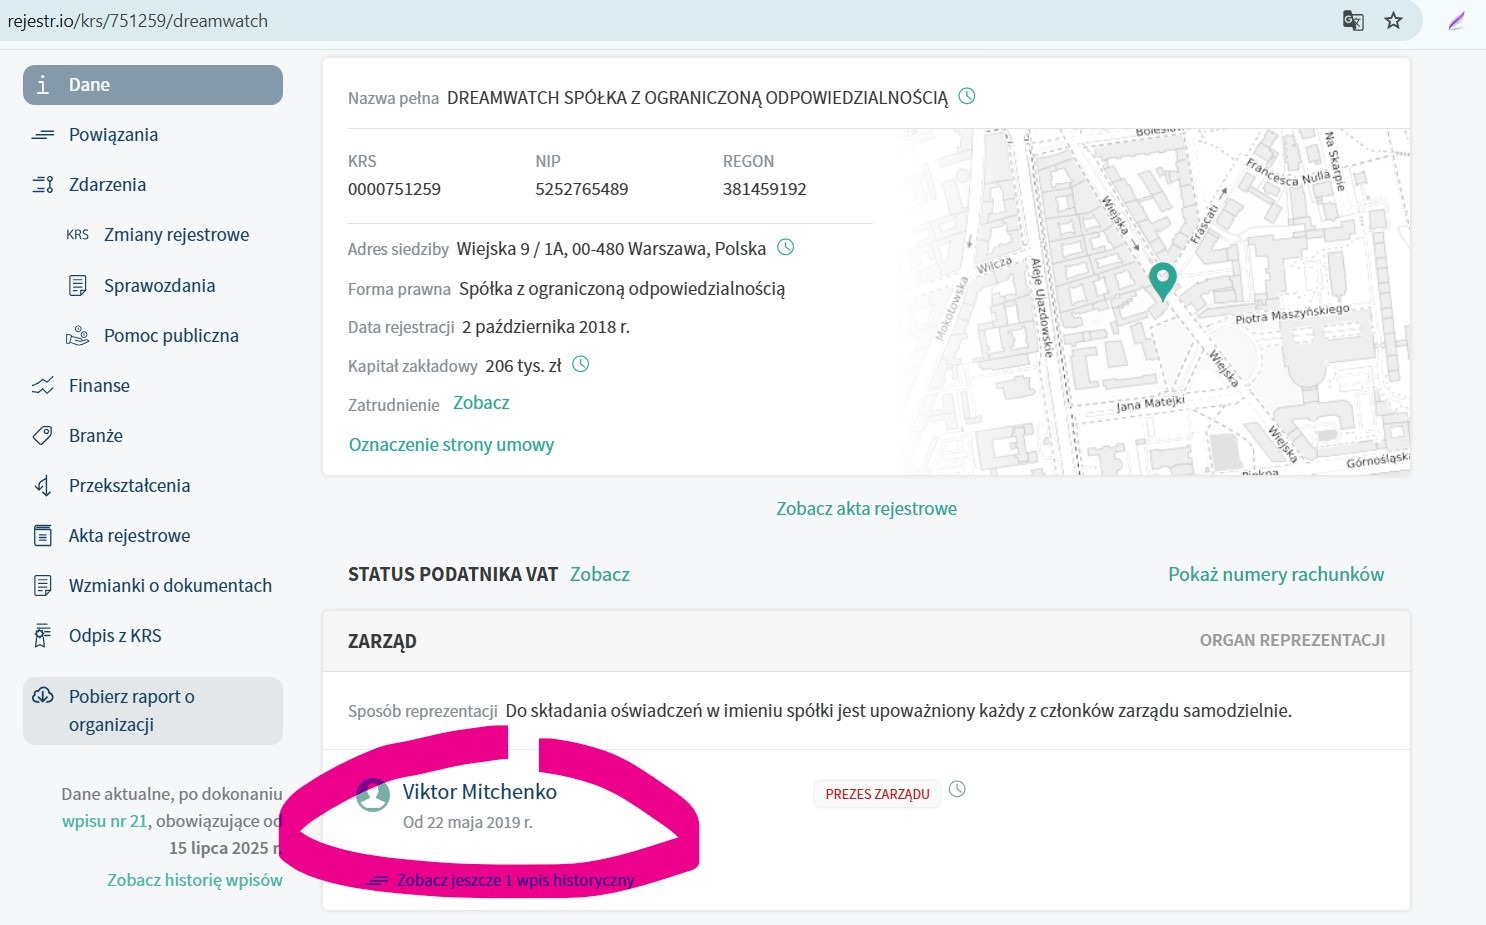Show bank accounts via Pokaż numery rachunków

[x=1275, y=574]
